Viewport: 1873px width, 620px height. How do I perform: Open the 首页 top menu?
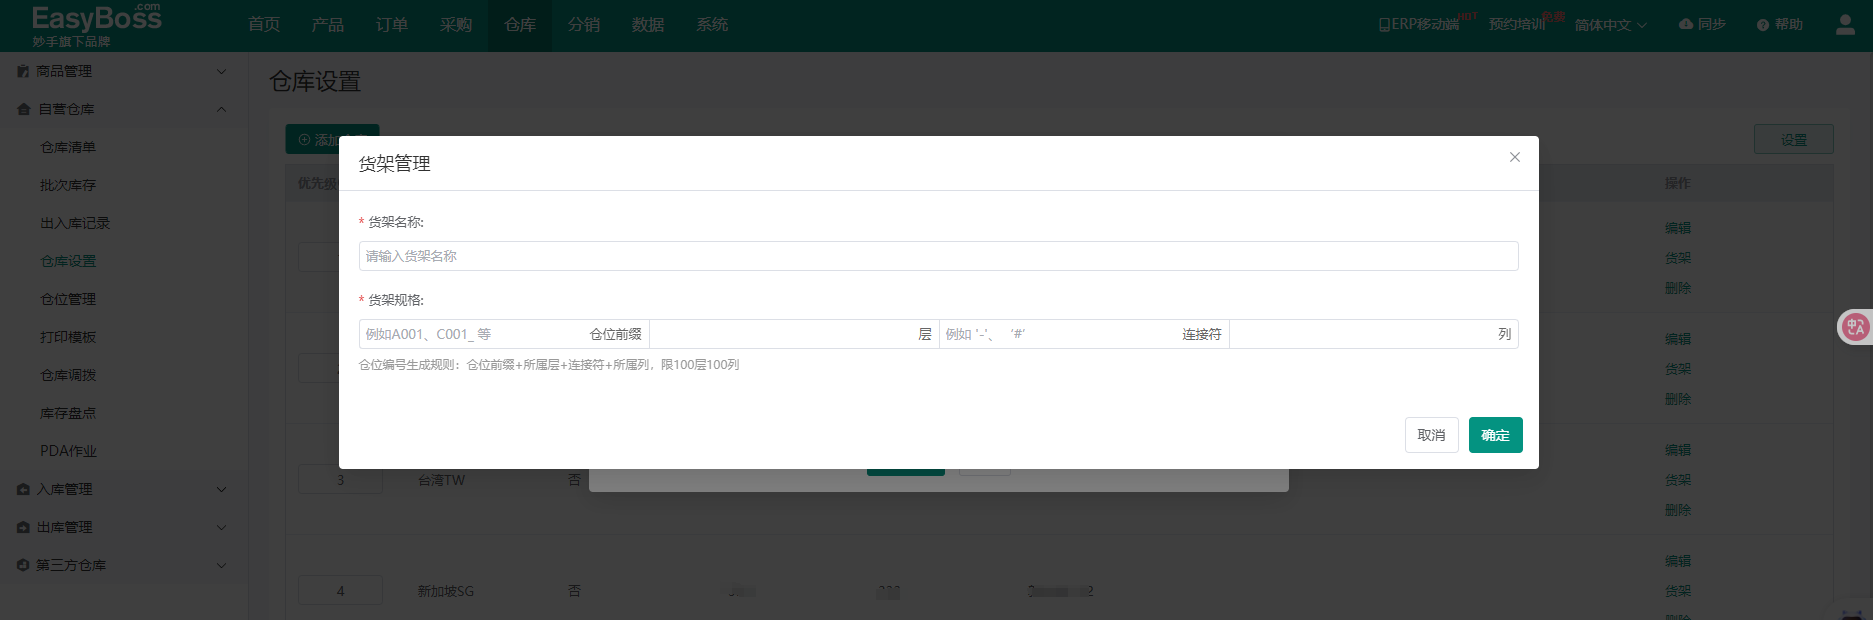(x=264, y=25)
